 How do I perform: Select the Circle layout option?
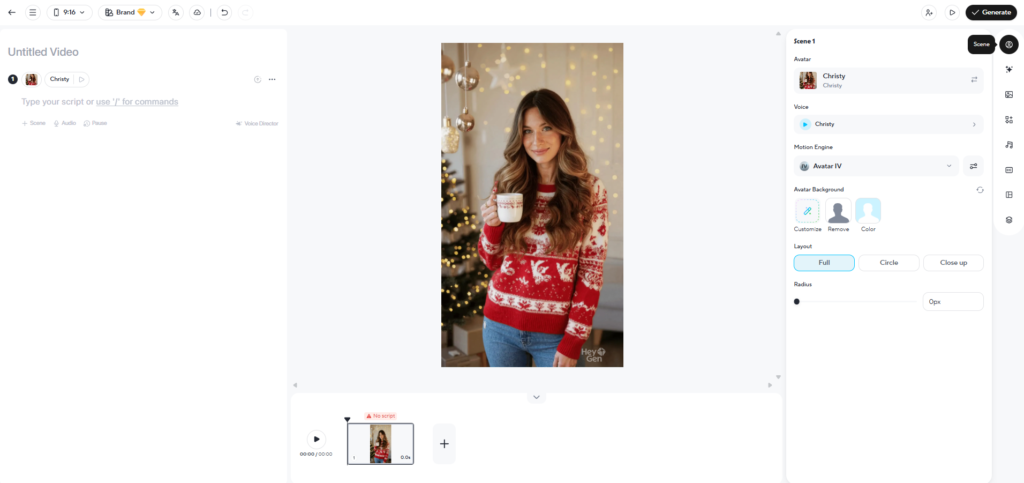[x=889, y=262]
